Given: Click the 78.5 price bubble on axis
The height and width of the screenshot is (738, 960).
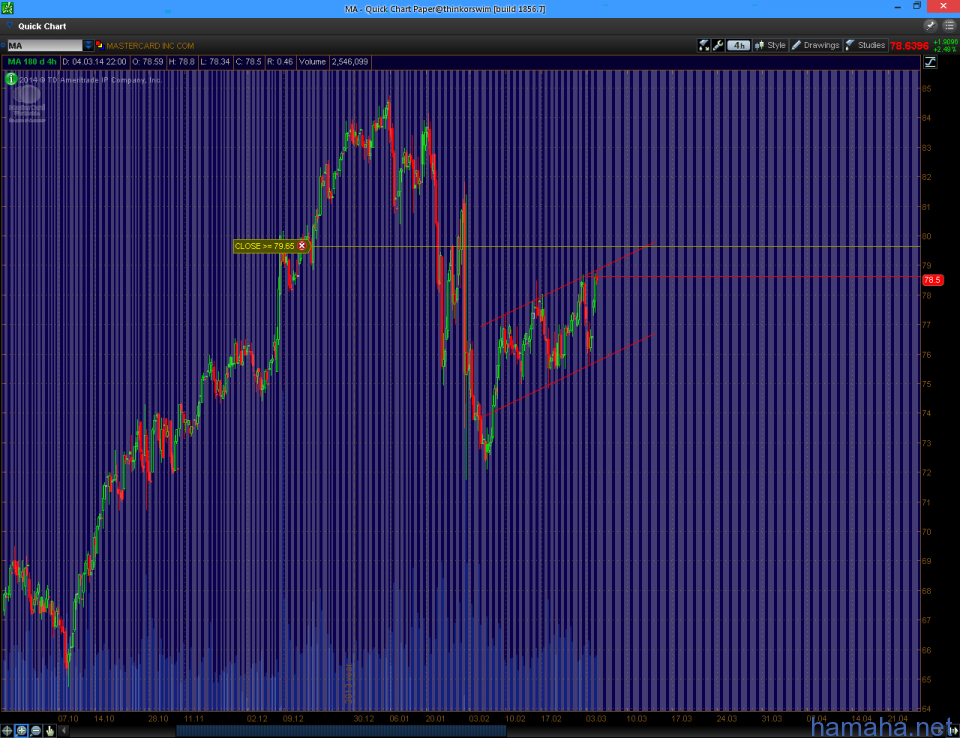Looking at the screenshot, I should point(932,280).
